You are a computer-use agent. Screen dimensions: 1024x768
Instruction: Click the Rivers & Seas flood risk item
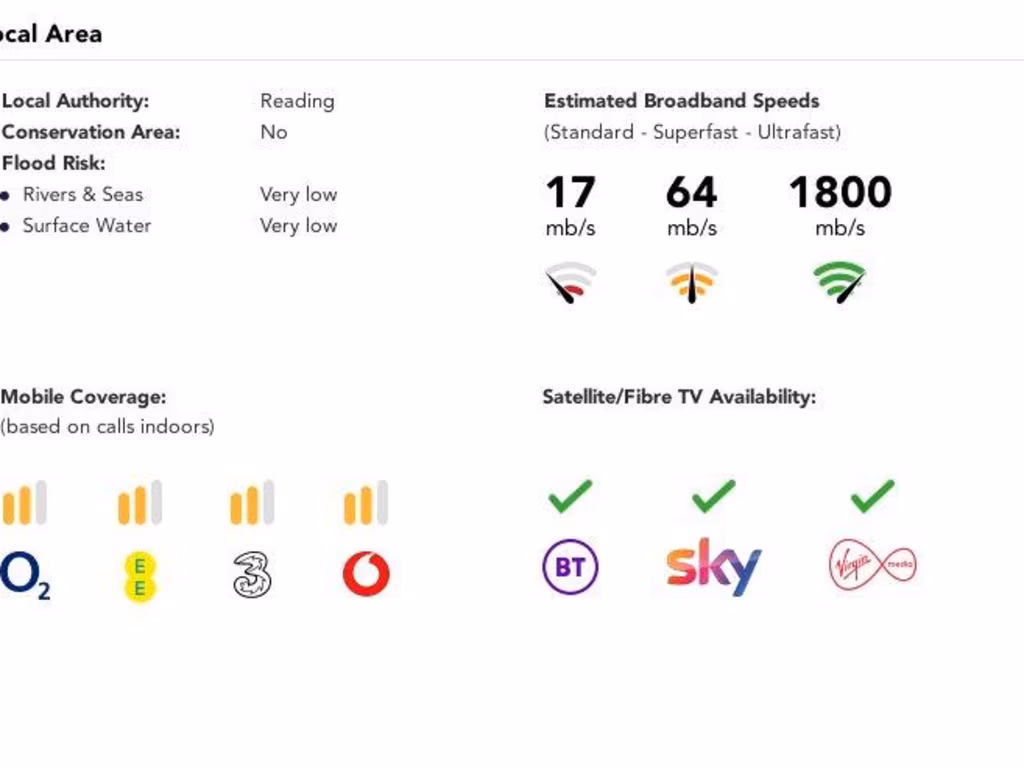83,194
